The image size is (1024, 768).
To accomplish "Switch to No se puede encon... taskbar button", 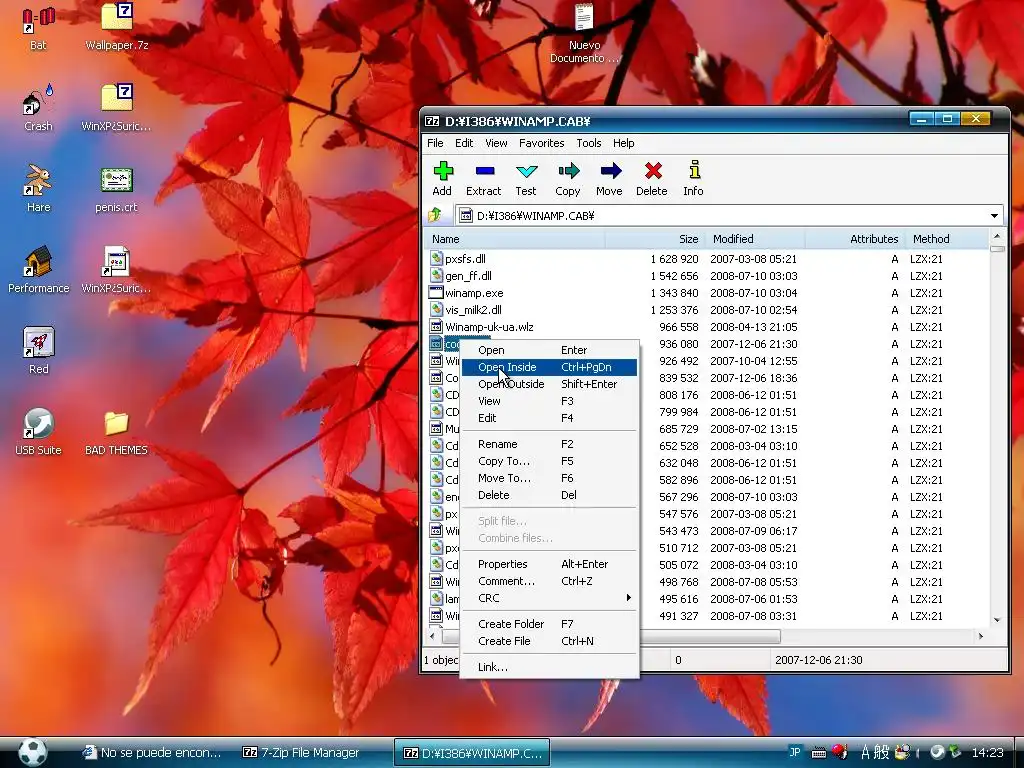I will point(152,752).
